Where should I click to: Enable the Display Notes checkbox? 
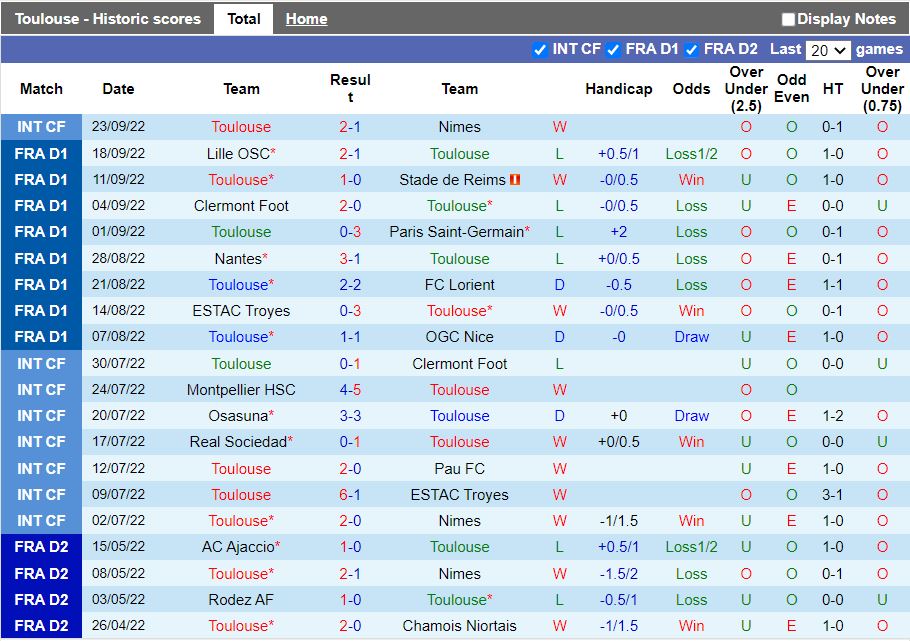tap(788, 19)
